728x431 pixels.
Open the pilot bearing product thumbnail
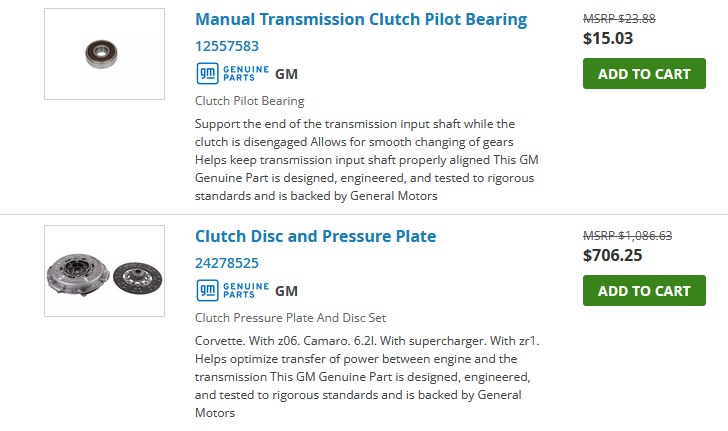104,54
